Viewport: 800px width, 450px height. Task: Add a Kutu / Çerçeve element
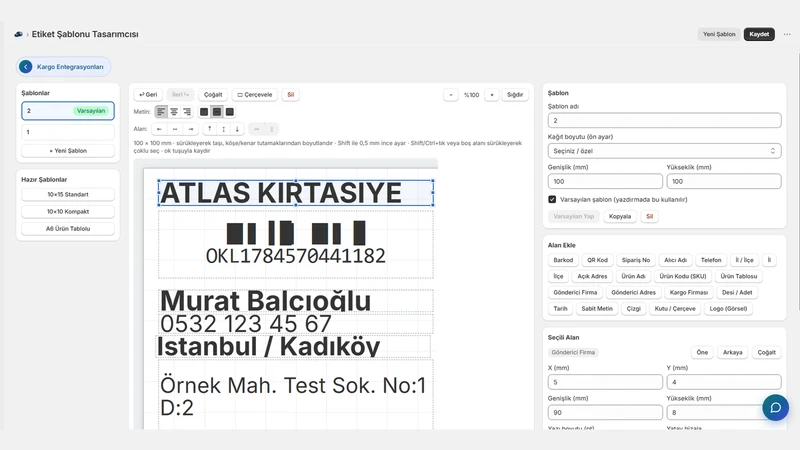[x=675, y=309]
